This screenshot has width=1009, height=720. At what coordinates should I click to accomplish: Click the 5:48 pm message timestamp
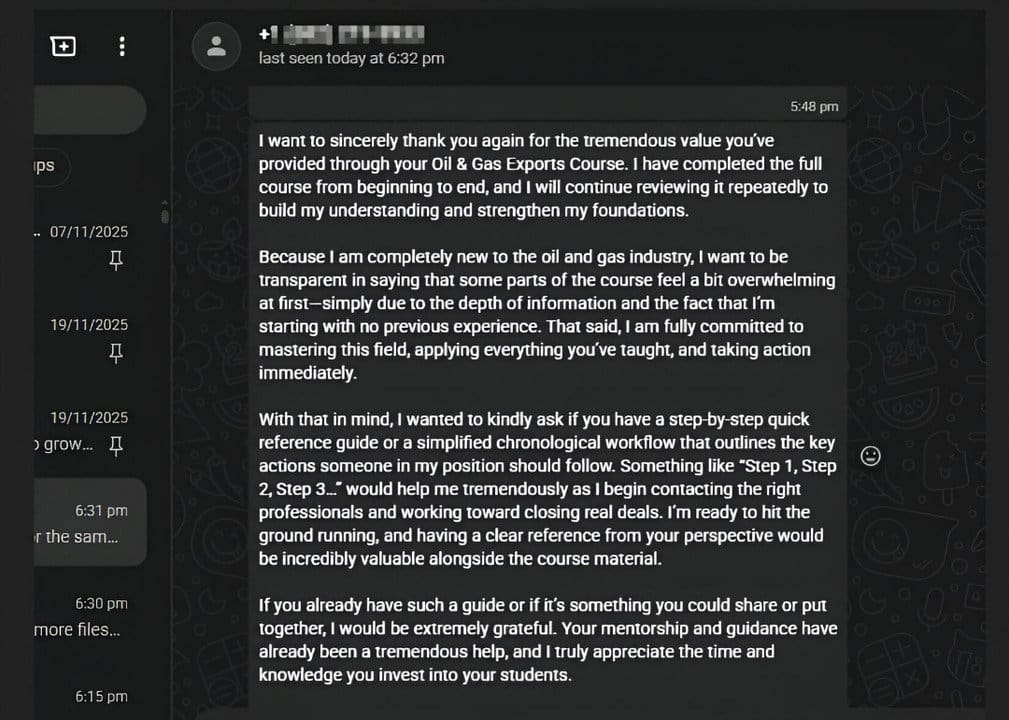814,106
